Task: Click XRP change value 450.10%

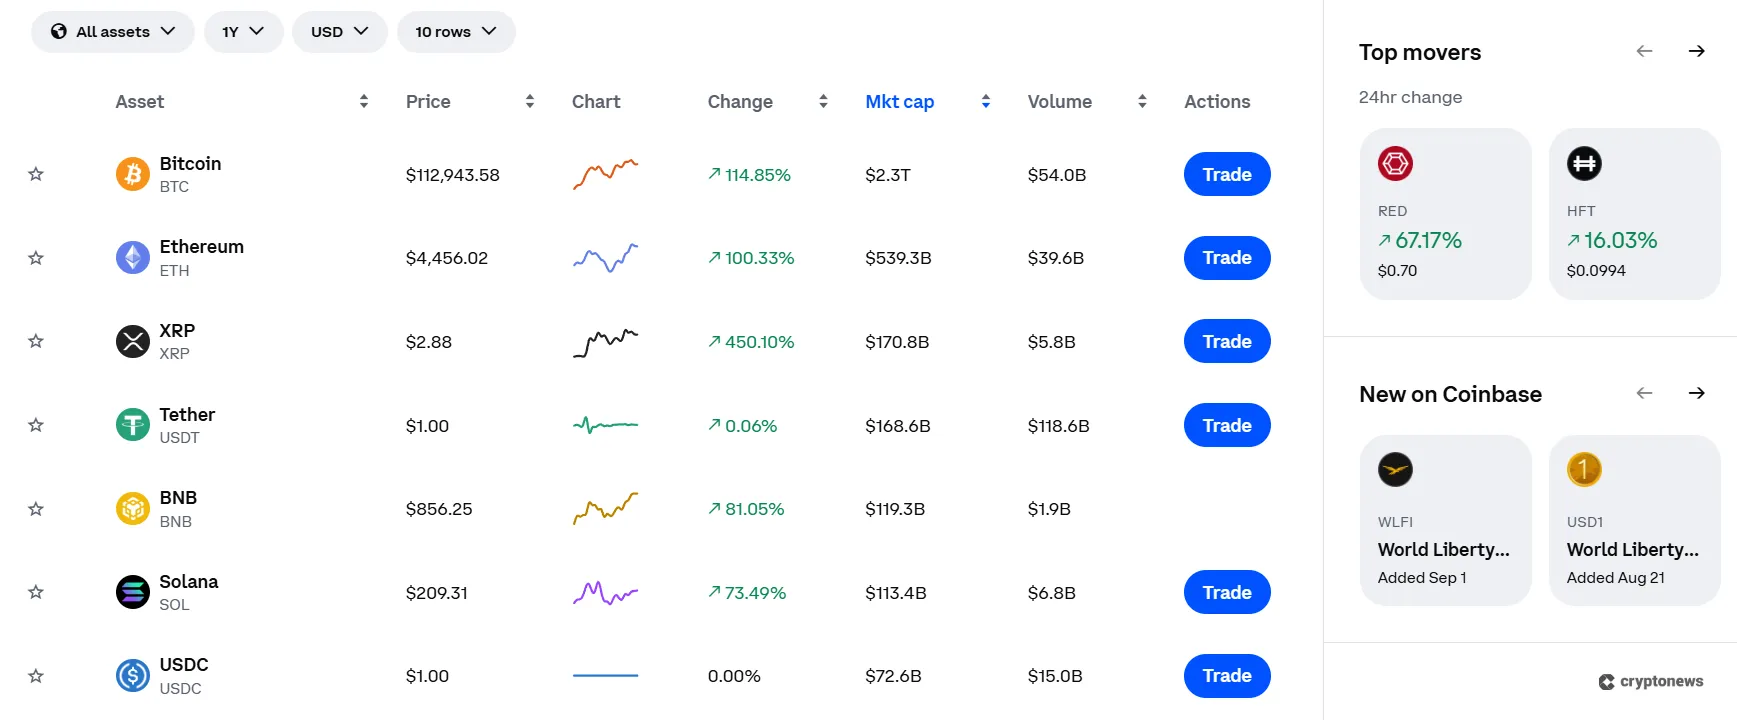Action: pos(751,342)
